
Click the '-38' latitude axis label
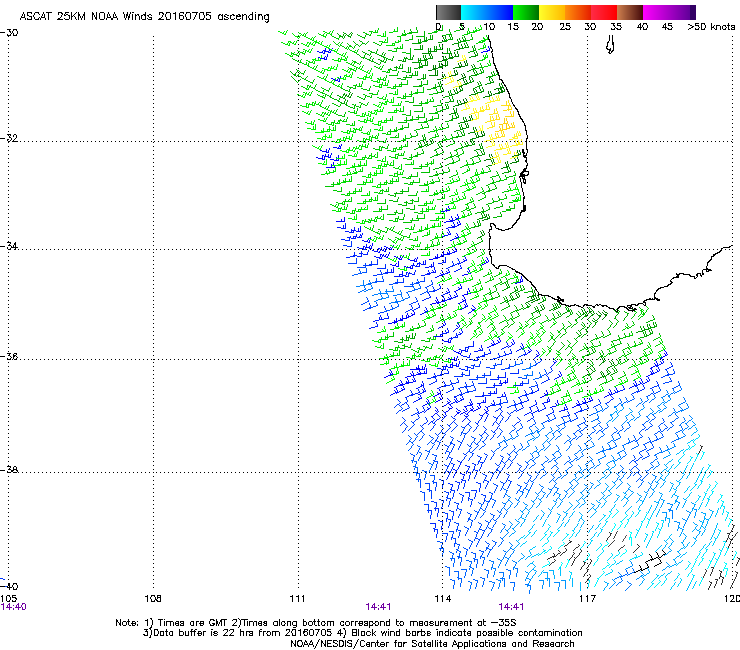[x=9, y=470]
